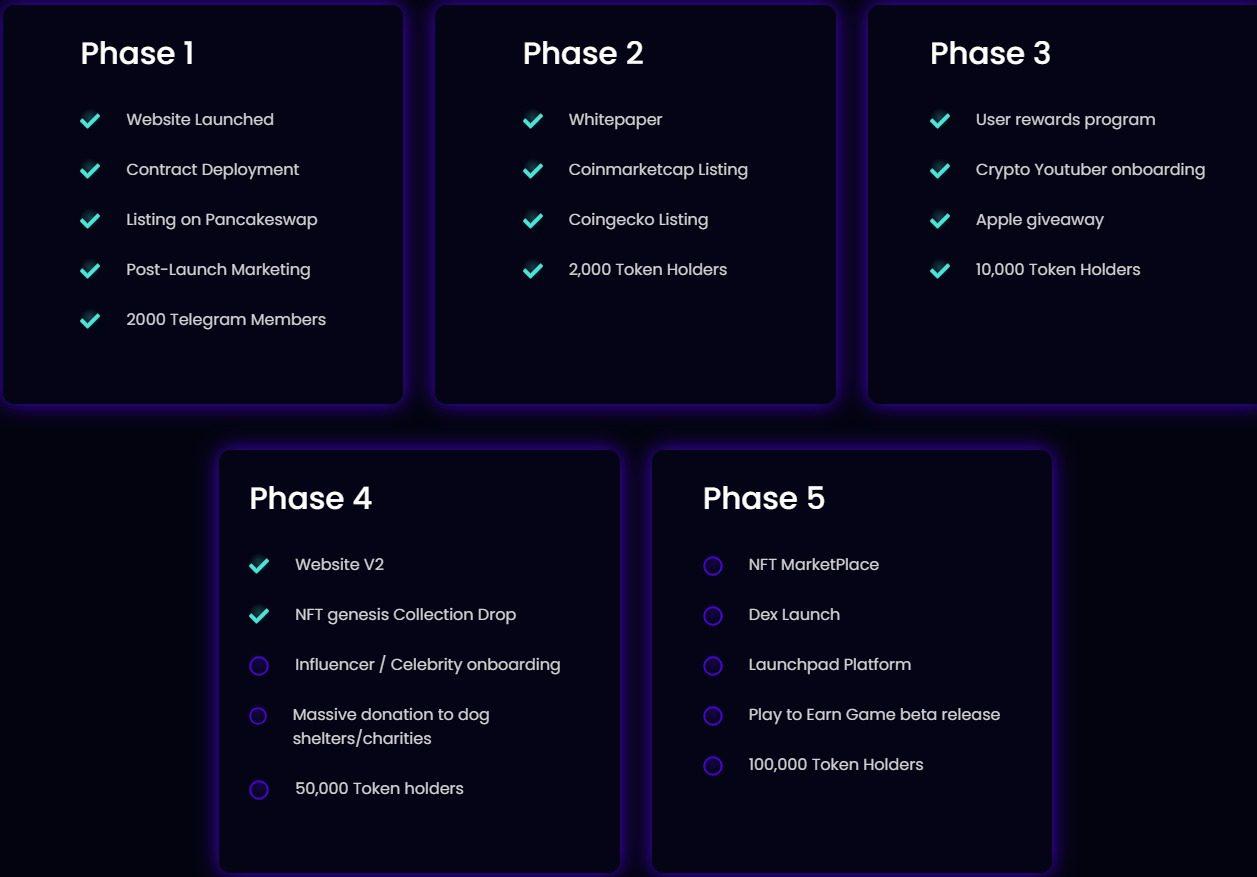Screen dimensions: 1257x877
Task: Click the checkmark beside Apple giveaway
Action: (x=940, y=220)
